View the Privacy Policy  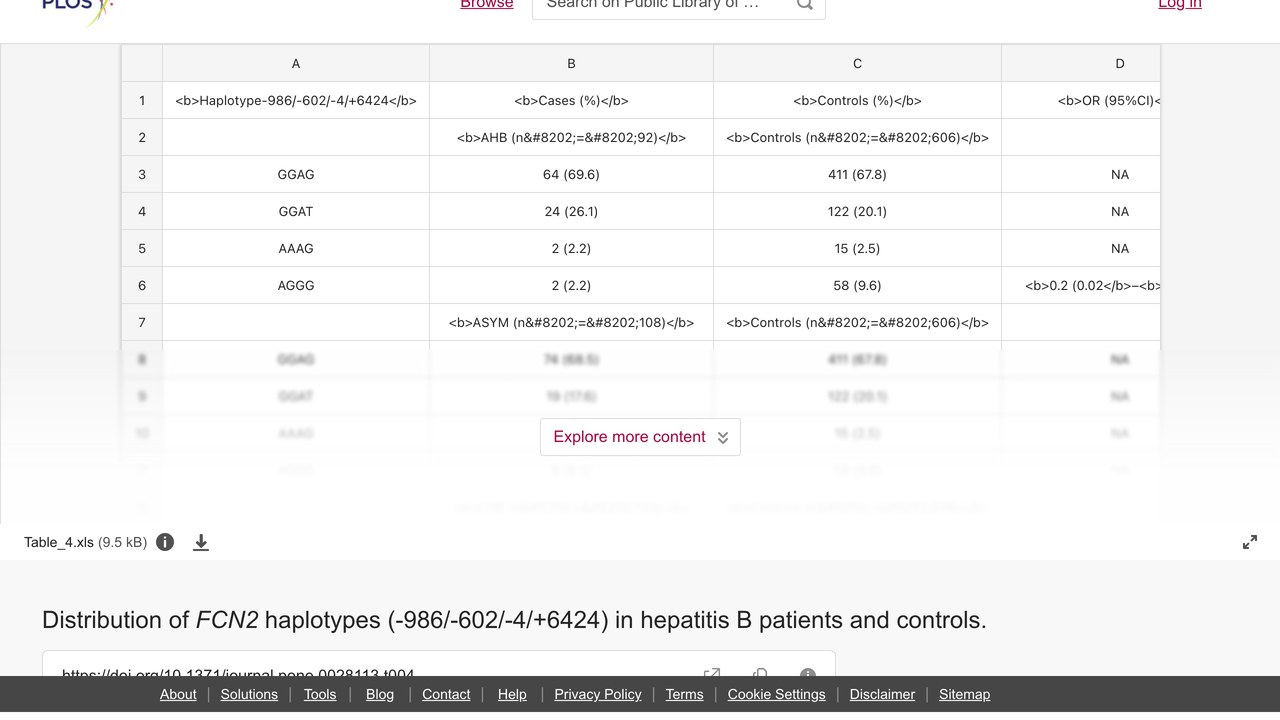(598, 694)
